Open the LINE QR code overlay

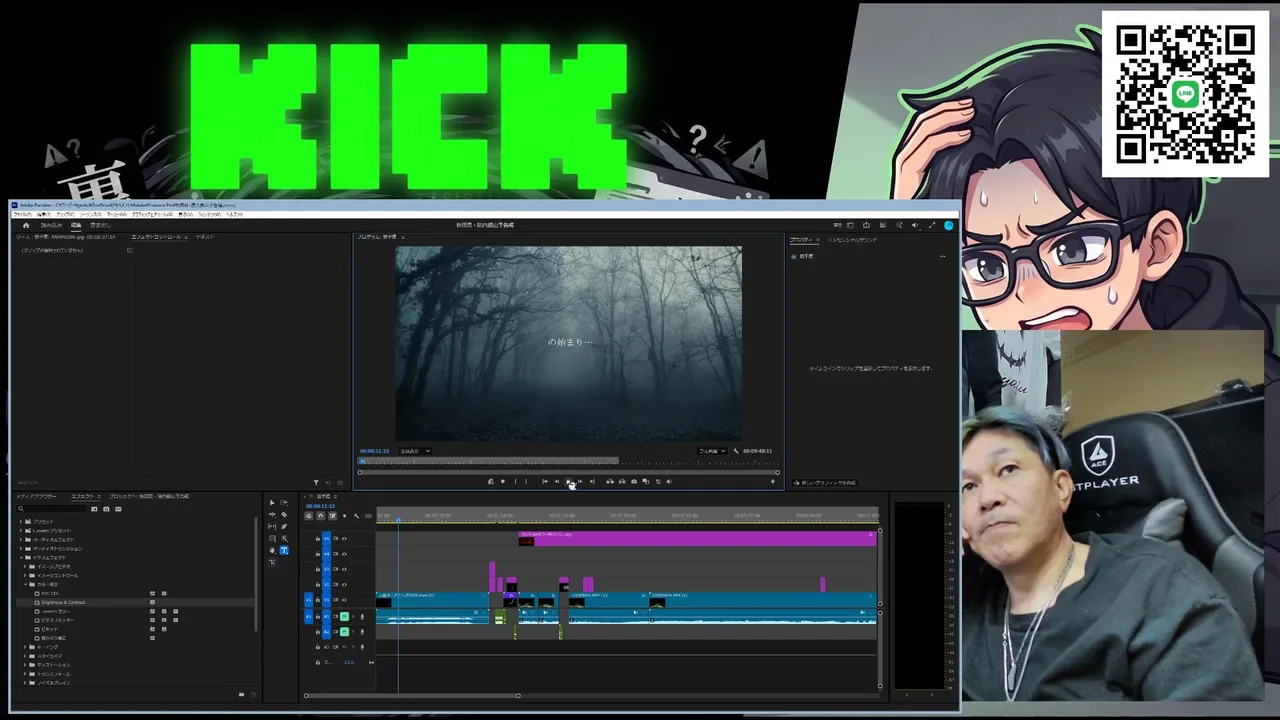(1185, 94)
